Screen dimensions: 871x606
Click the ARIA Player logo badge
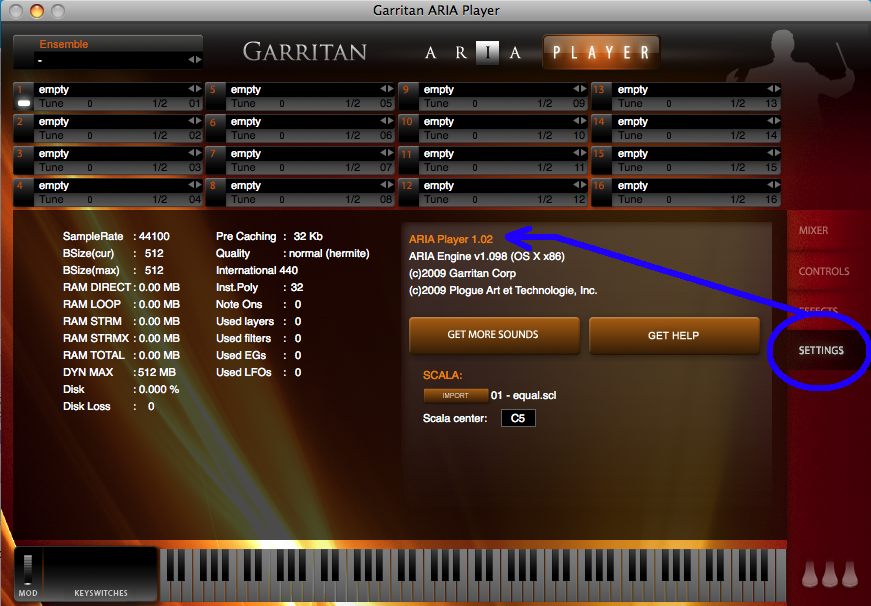pos(599,52)
